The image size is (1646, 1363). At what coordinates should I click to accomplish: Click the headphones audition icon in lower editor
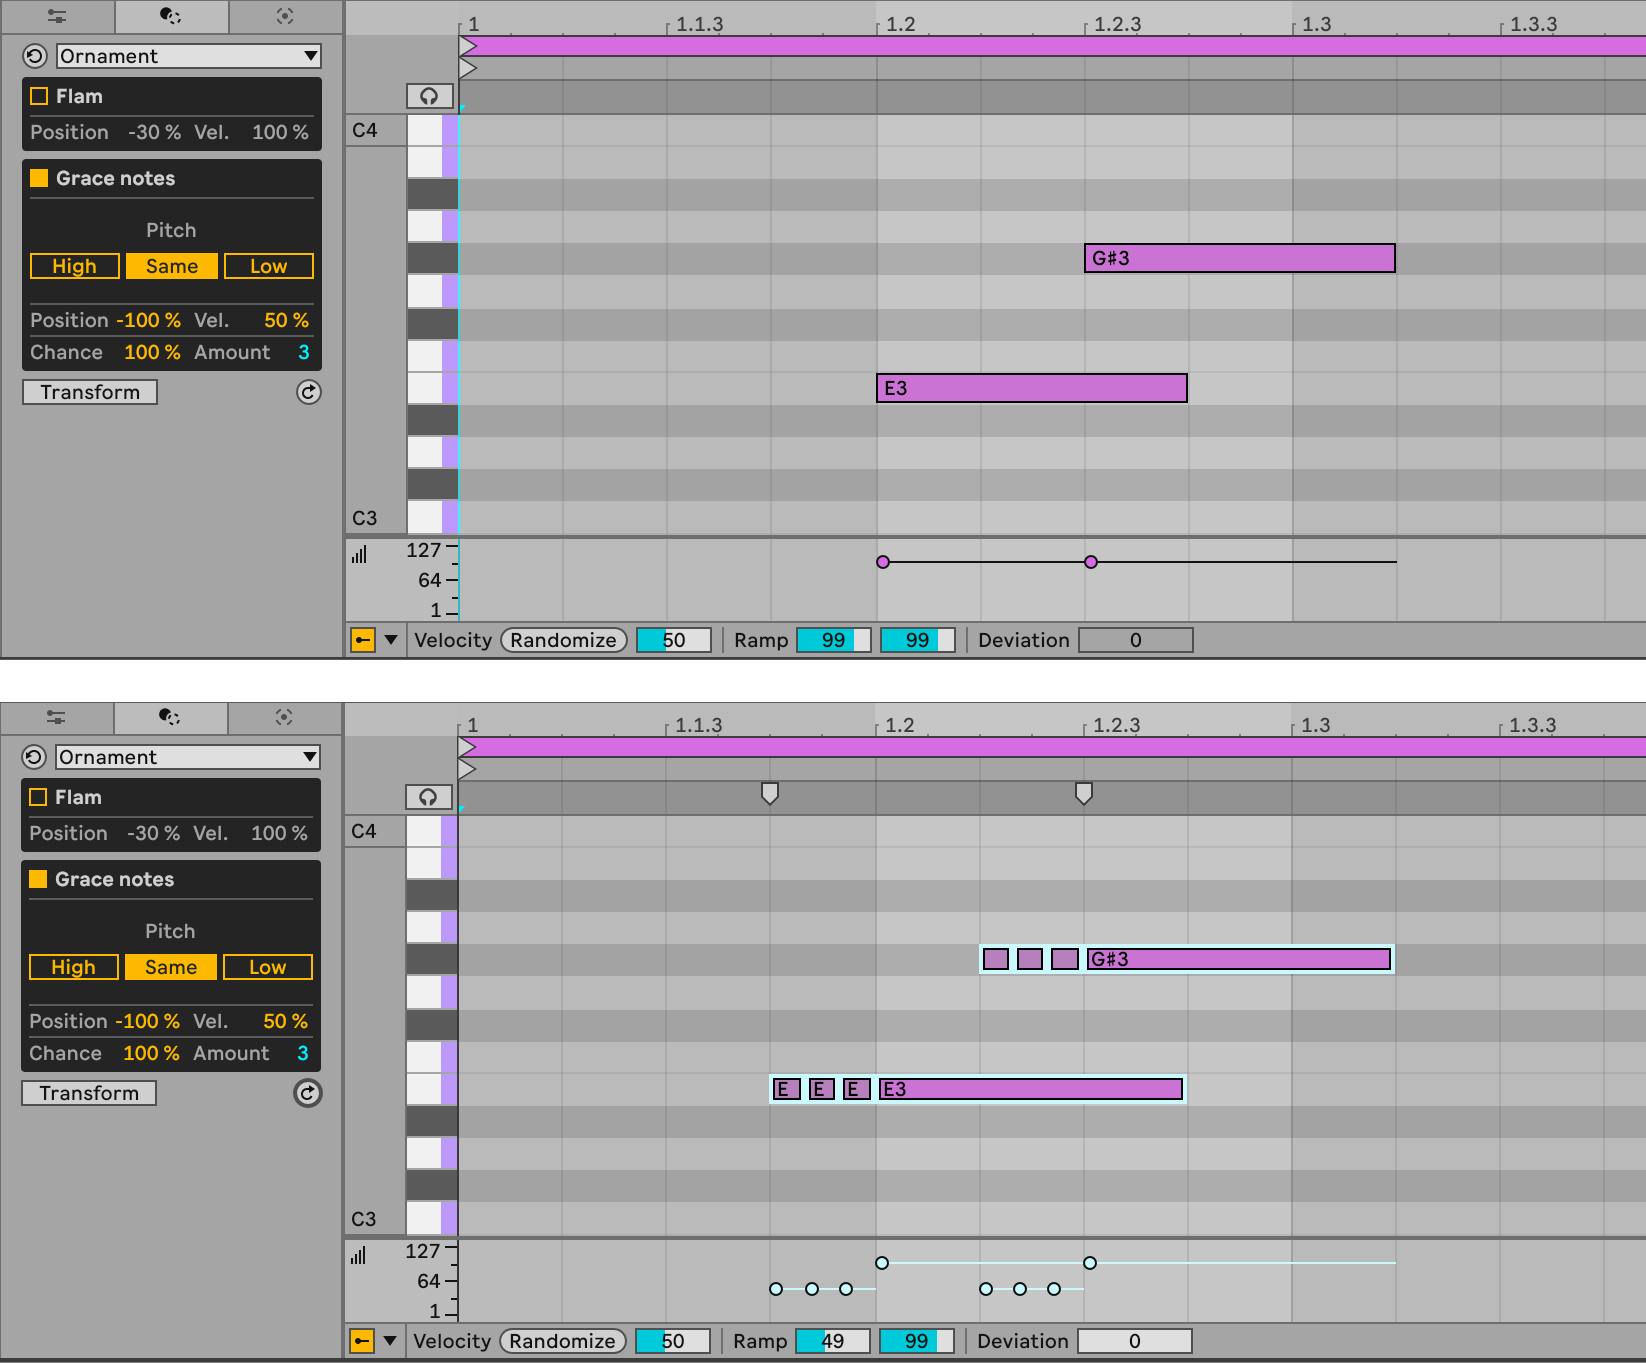(429, 796)
